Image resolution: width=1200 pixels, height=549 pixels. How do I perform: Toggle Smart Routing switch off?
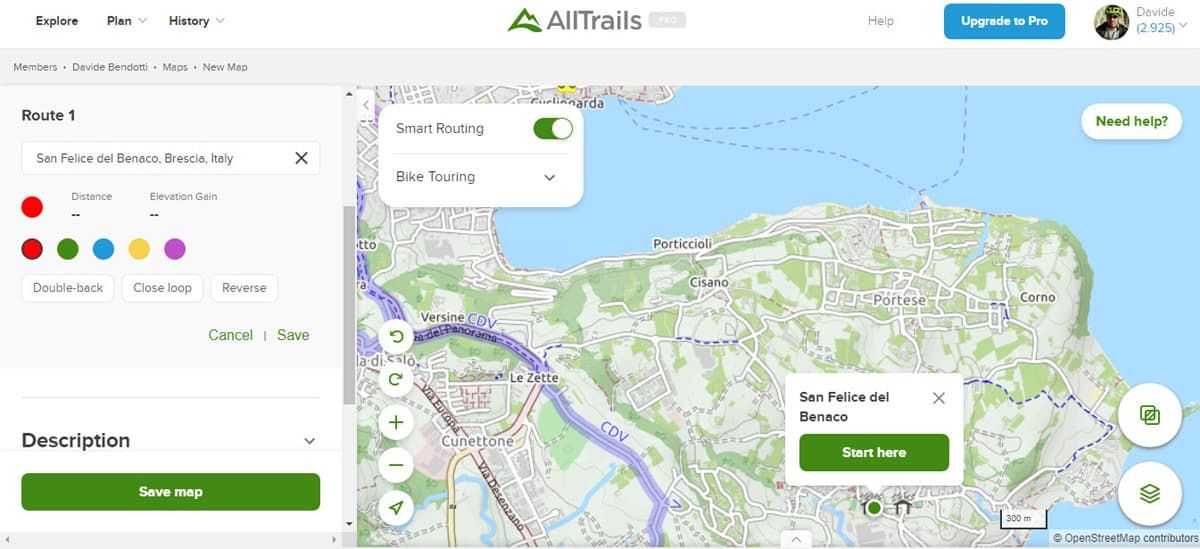(553, 128)
